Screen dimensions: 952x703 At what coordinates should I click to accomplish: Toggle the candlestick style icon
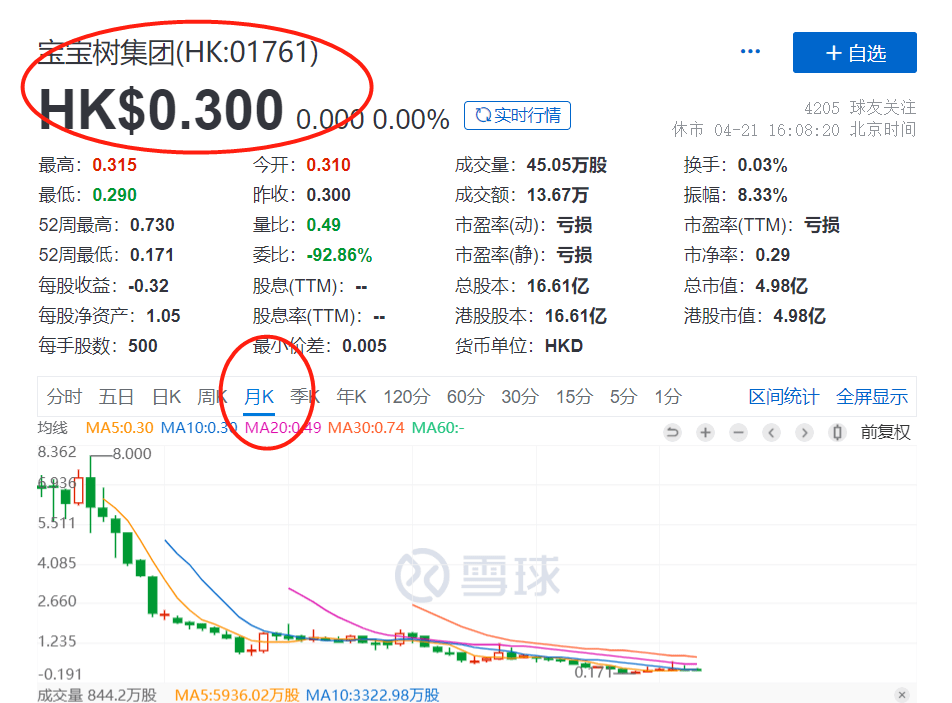click(837, 432)
